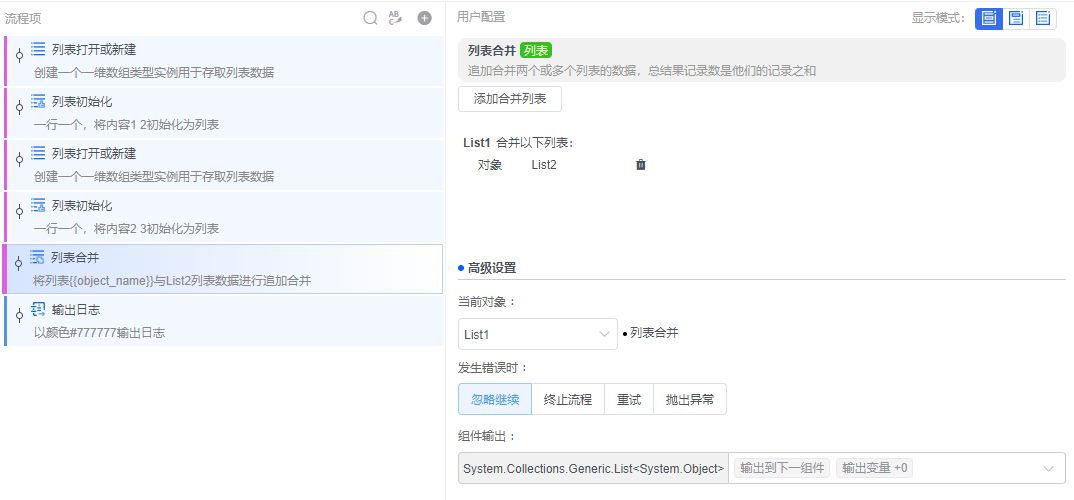Expand the 组件输出 dropdown arrow
The image size is (1074, 500).
[1048, 468]
